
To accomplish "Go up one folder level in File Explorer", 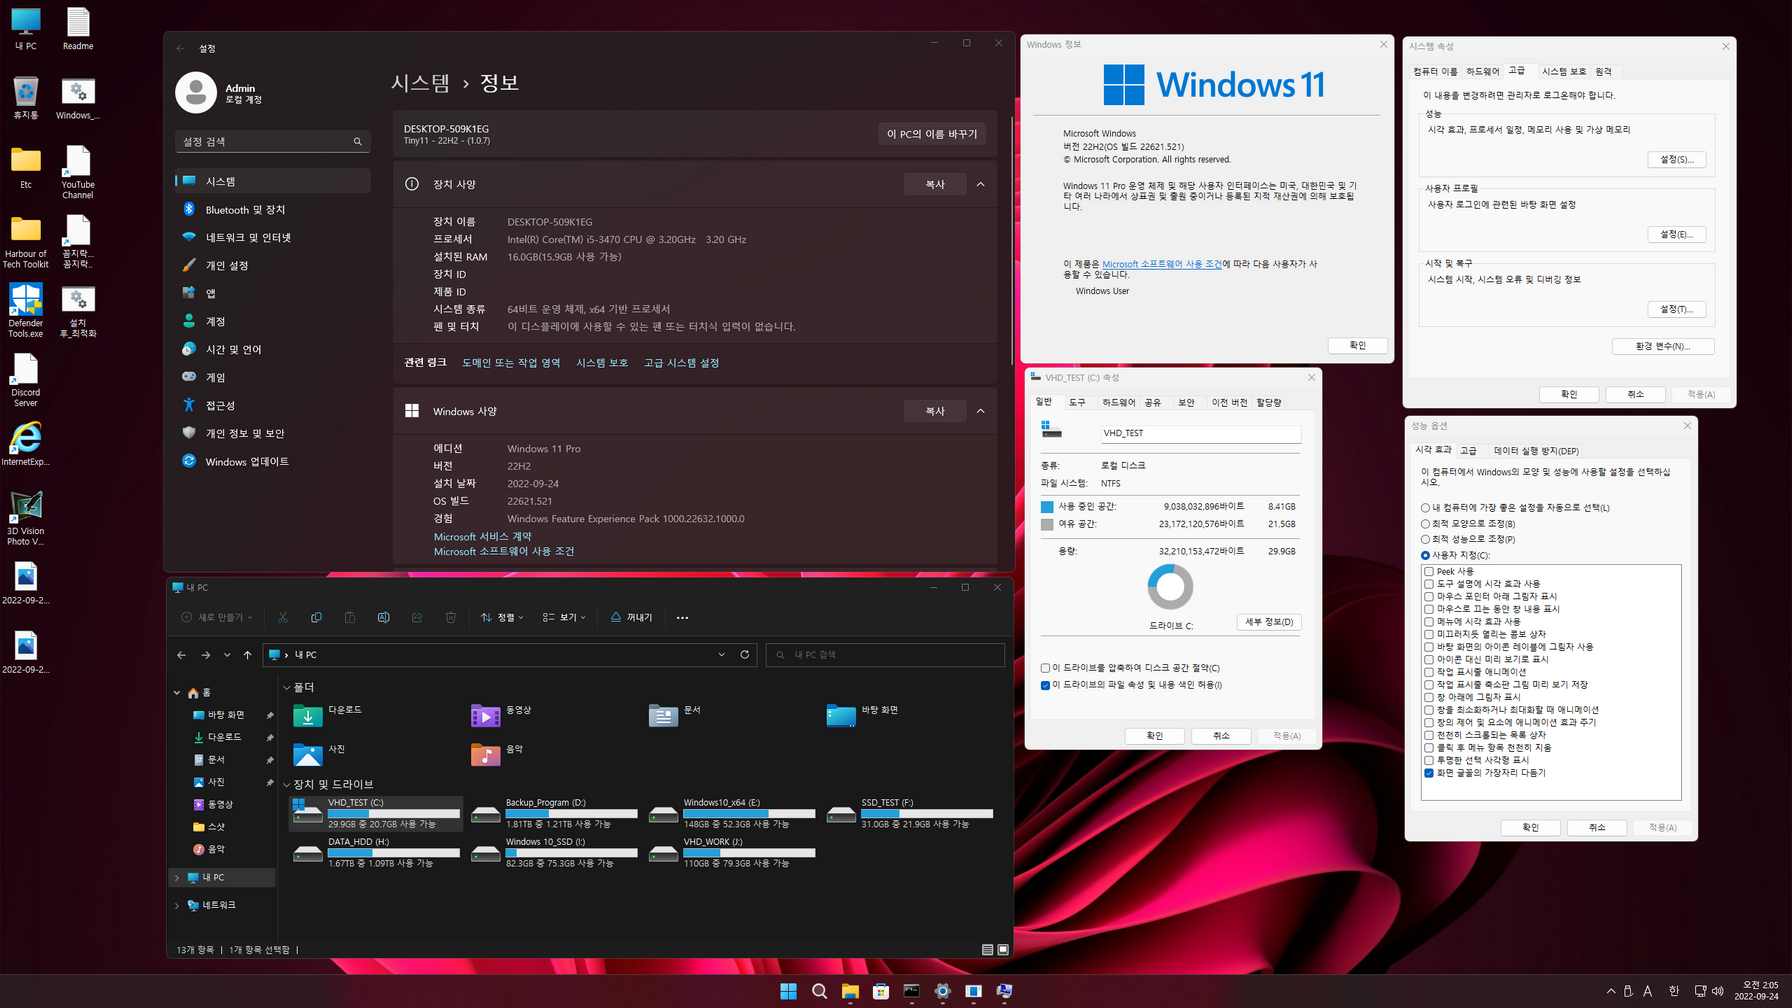I will coord(248,655).
